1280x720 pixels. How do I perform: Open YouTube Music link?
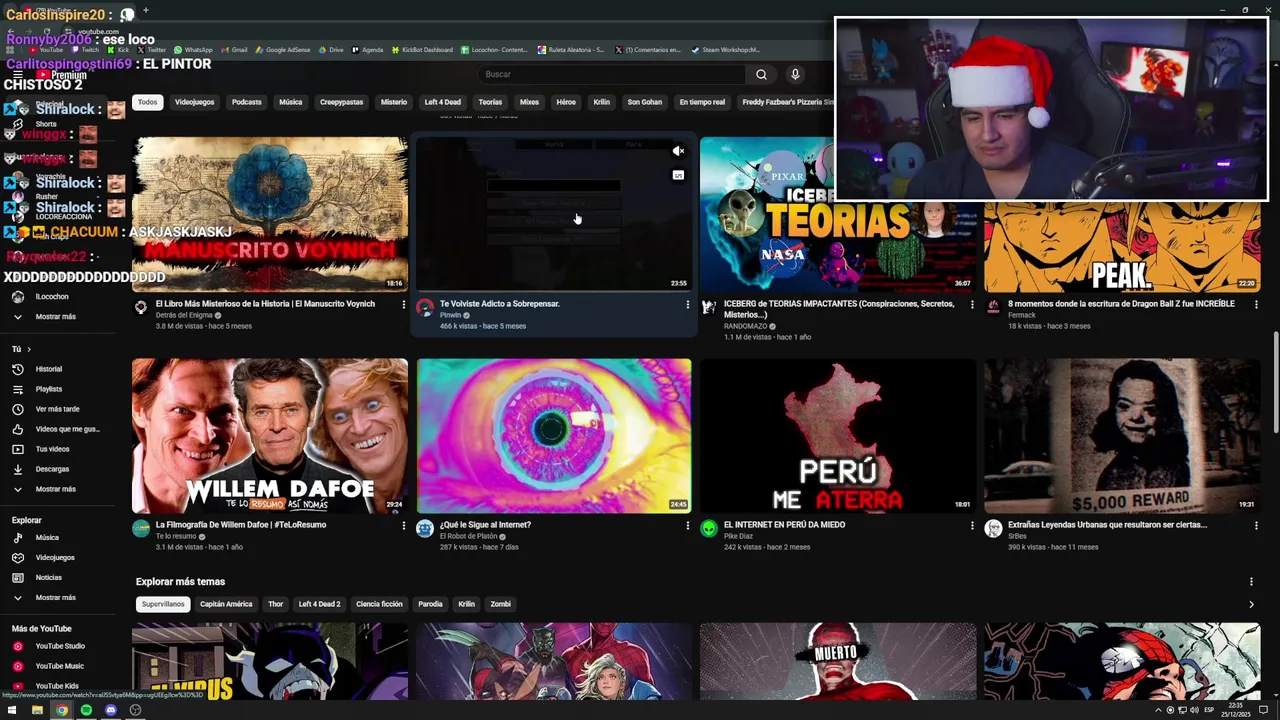[59, 666]
